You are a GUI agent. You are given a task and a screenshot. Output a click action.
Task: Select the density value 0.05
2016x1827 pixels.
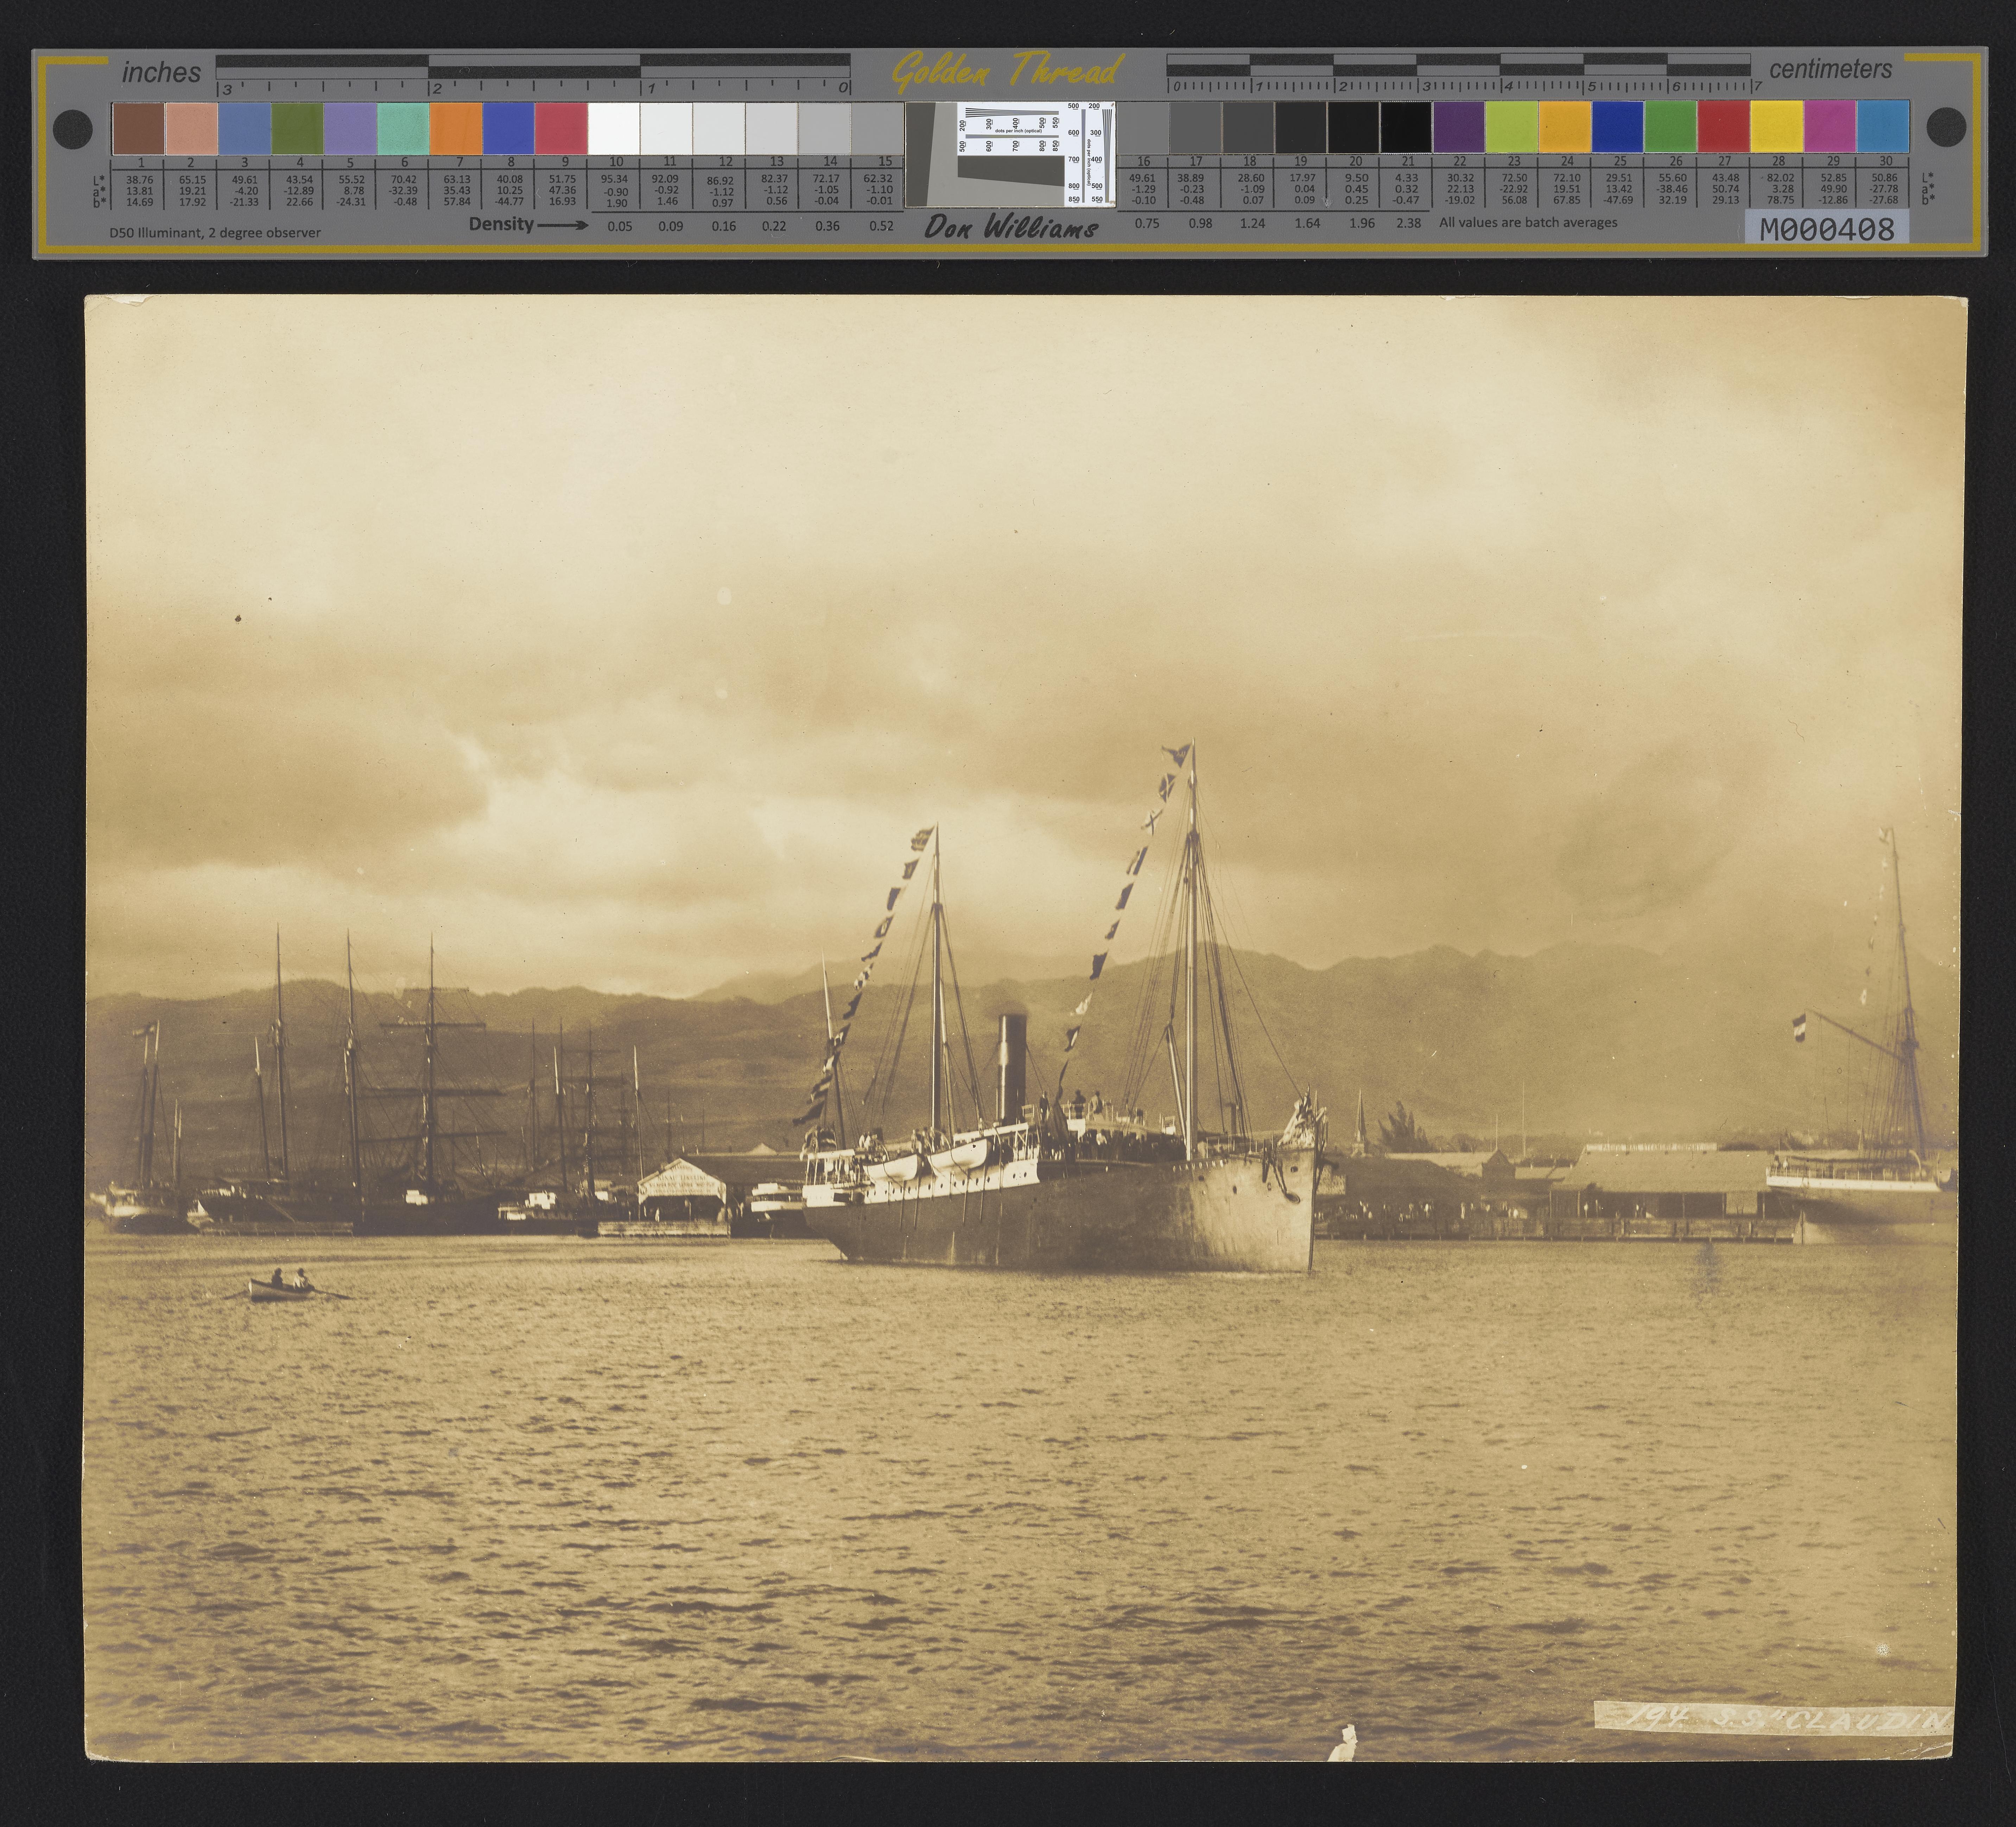[x=620, y=226]
